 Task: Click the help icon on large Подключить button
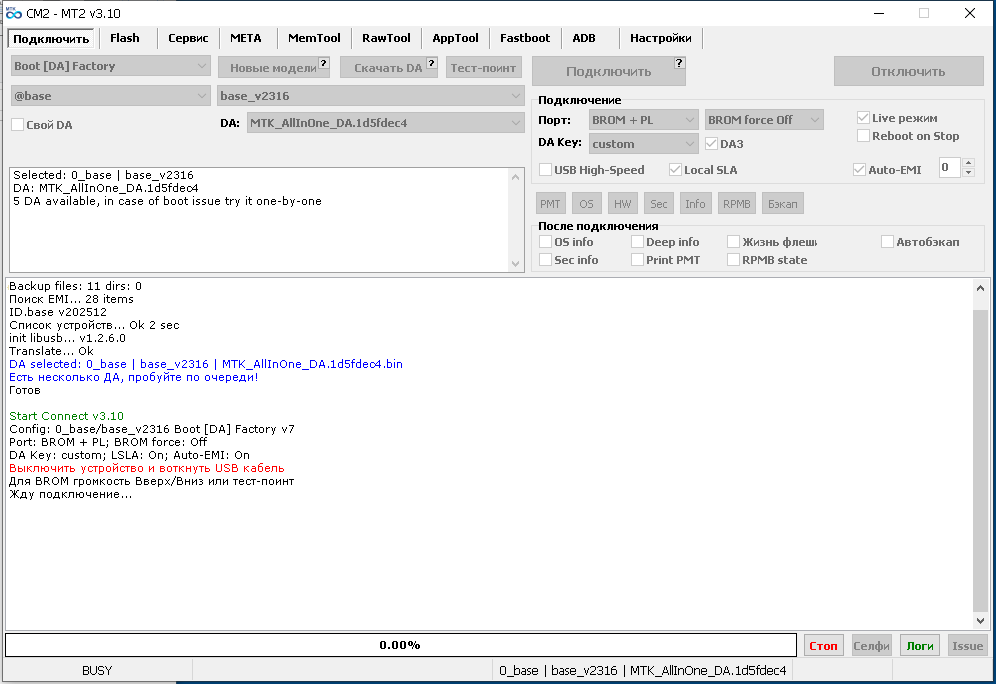point(679,63)
